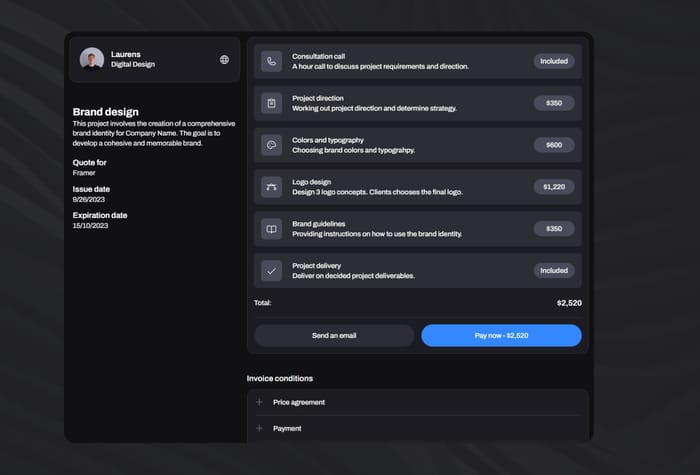
Task: Click the Issue date label
Action: pos(92,189)
